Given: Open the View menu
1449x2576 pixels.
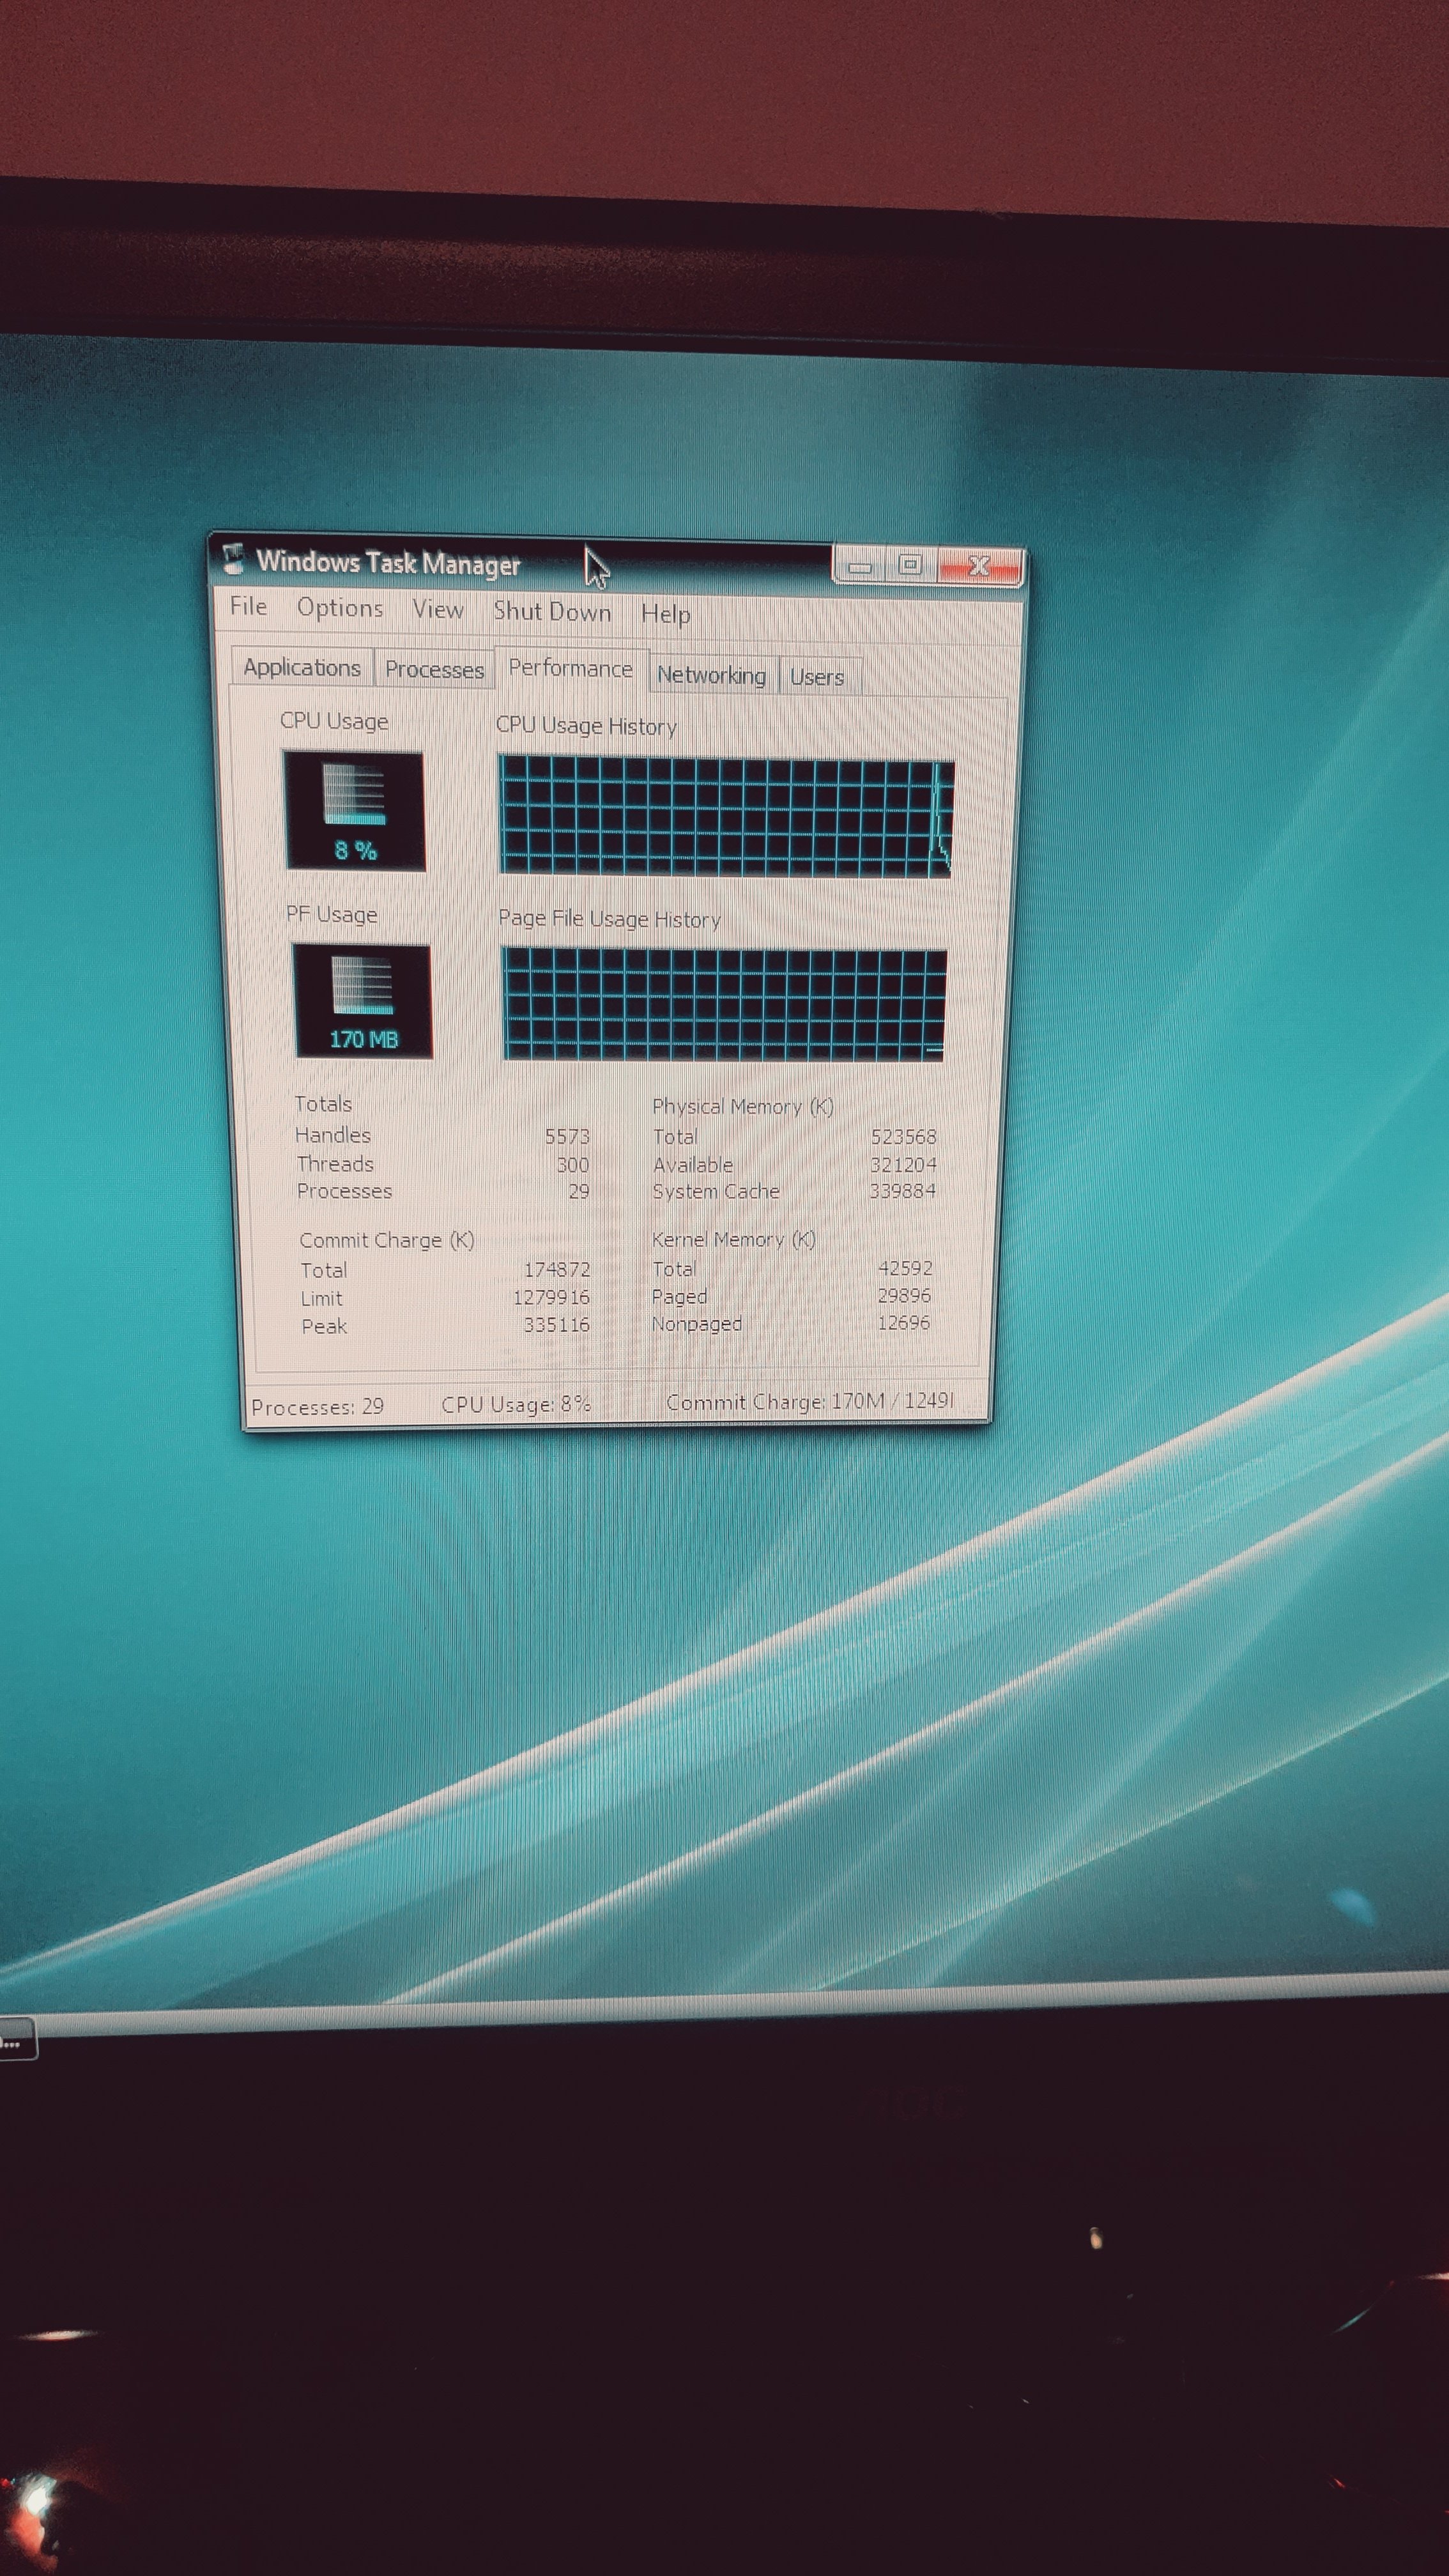Looking at the screenshot, I should tap(438, 610).
